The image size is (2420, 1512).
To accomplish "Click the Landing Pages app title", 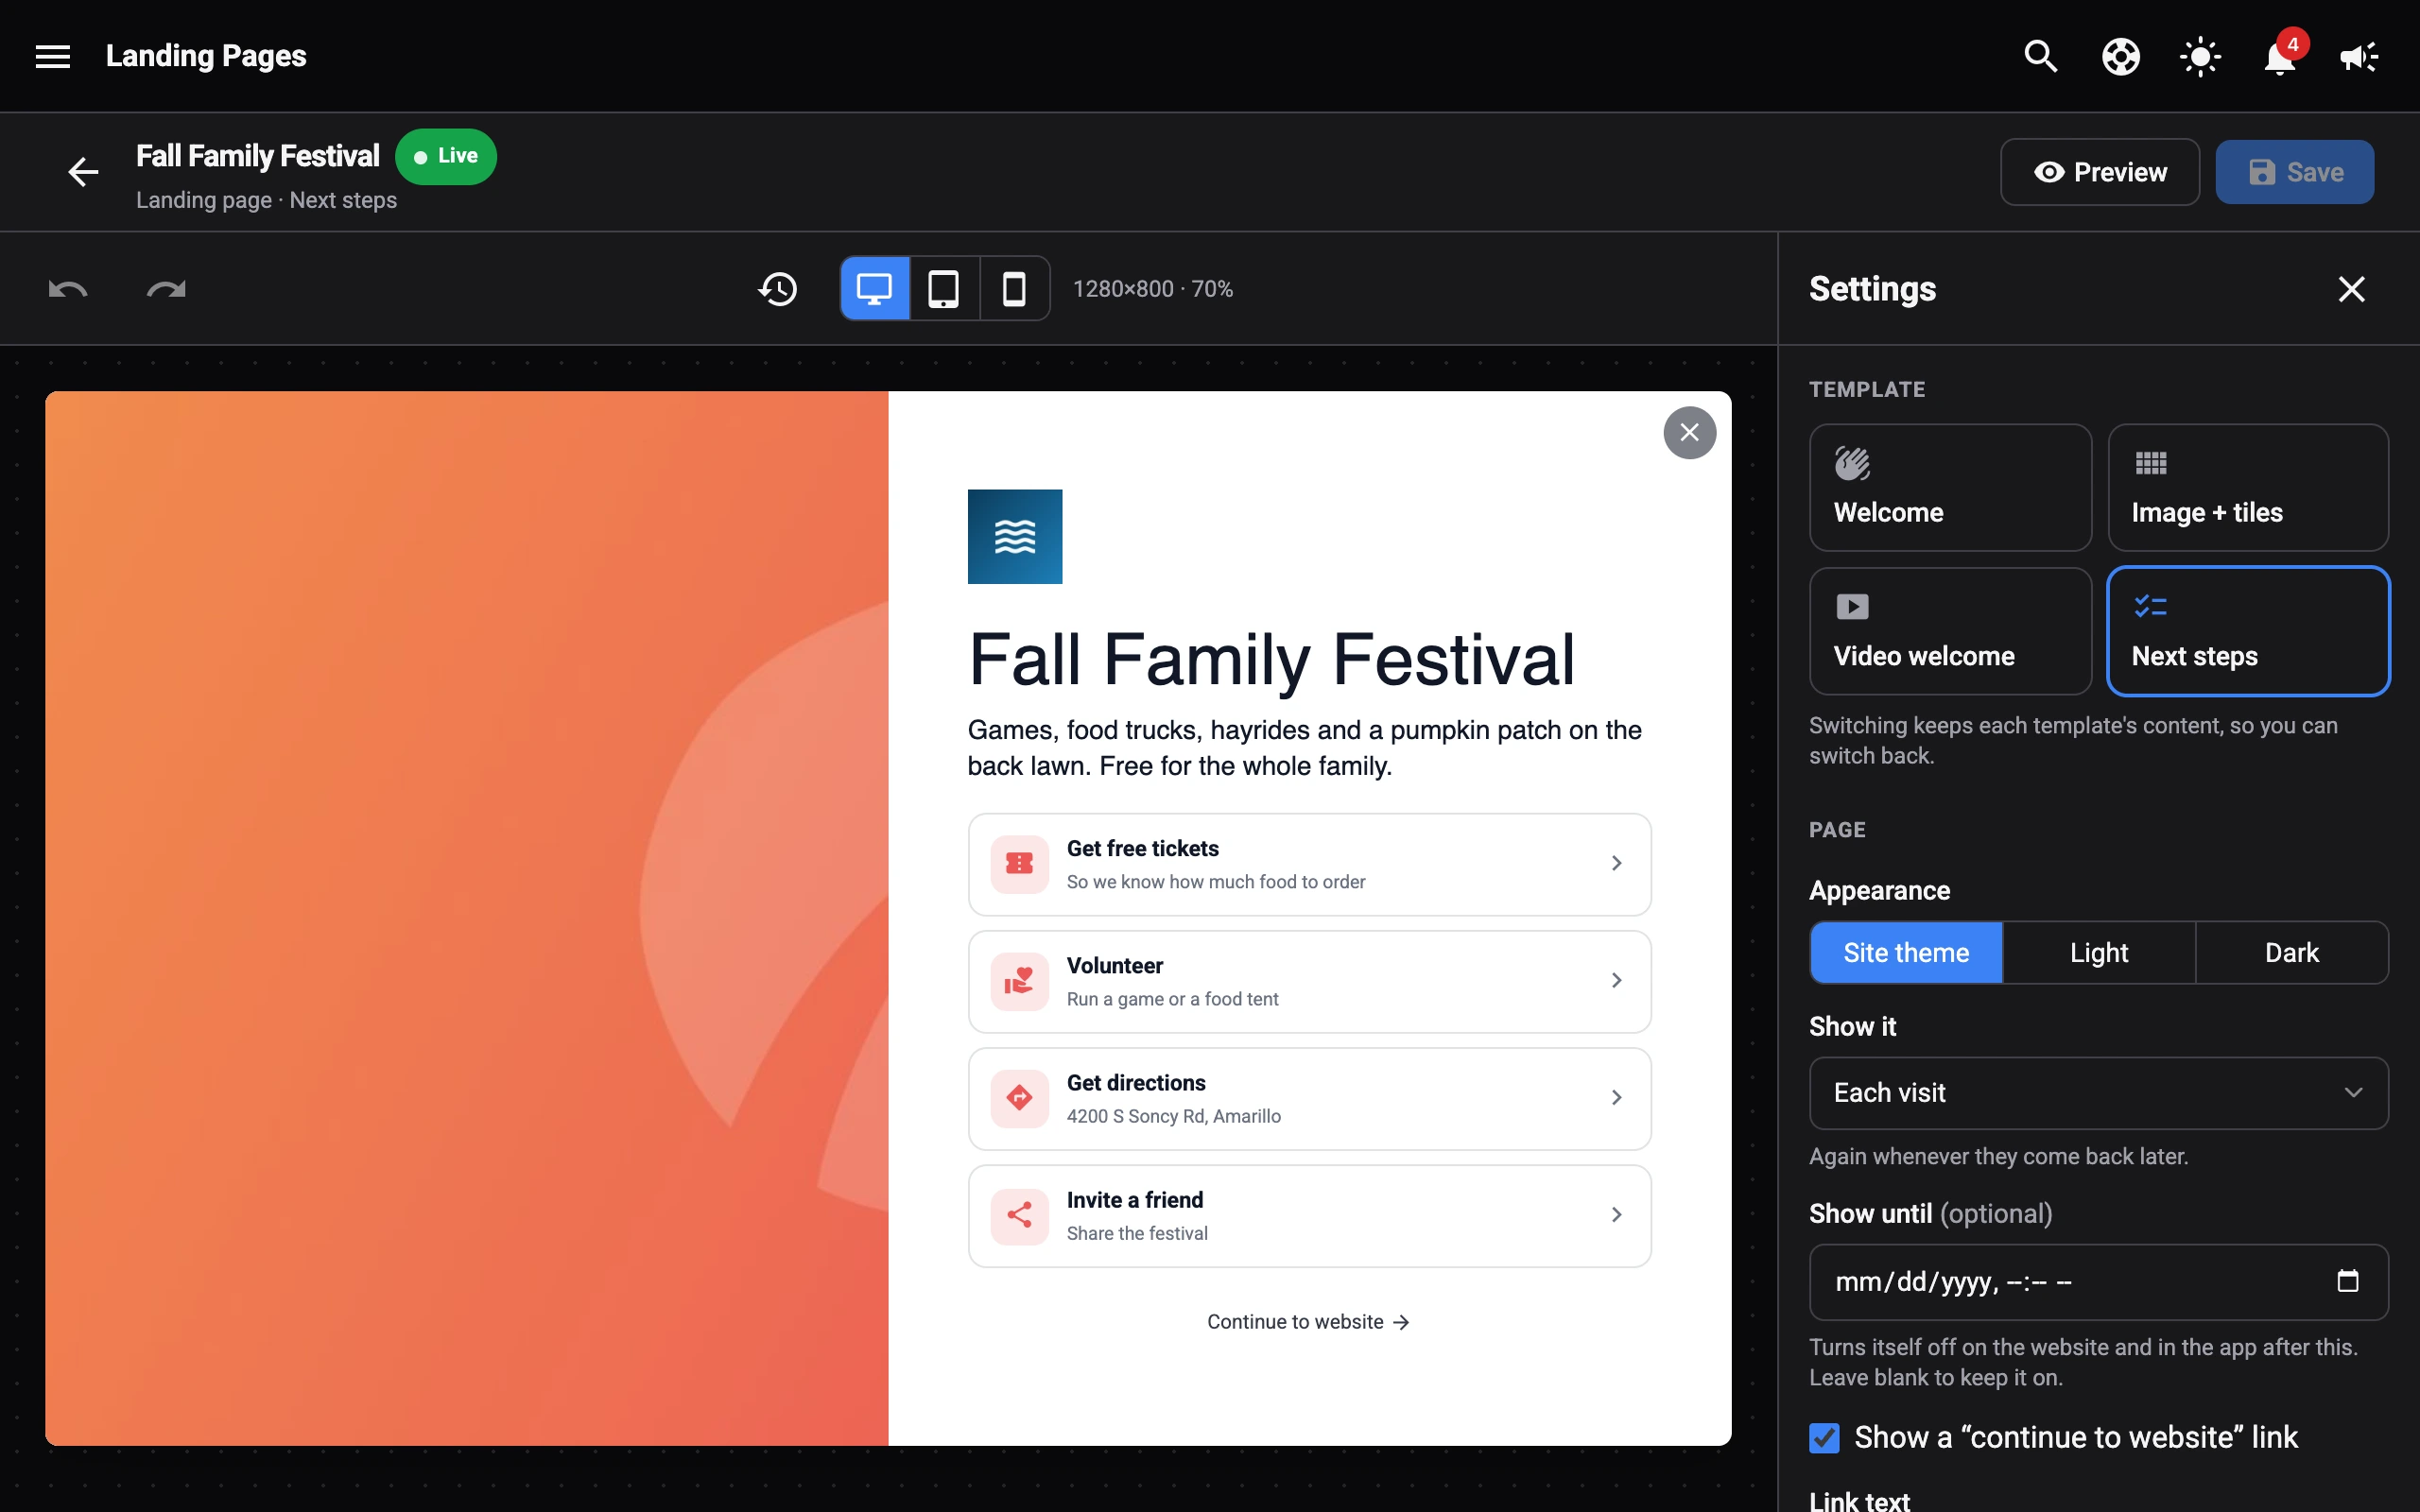I will click(x=206, y=56).
